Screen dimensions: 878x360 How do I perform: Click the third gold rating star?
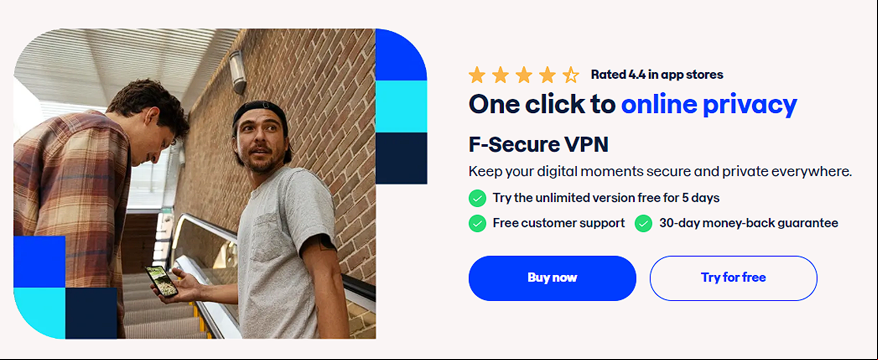(x=524, y=74)
